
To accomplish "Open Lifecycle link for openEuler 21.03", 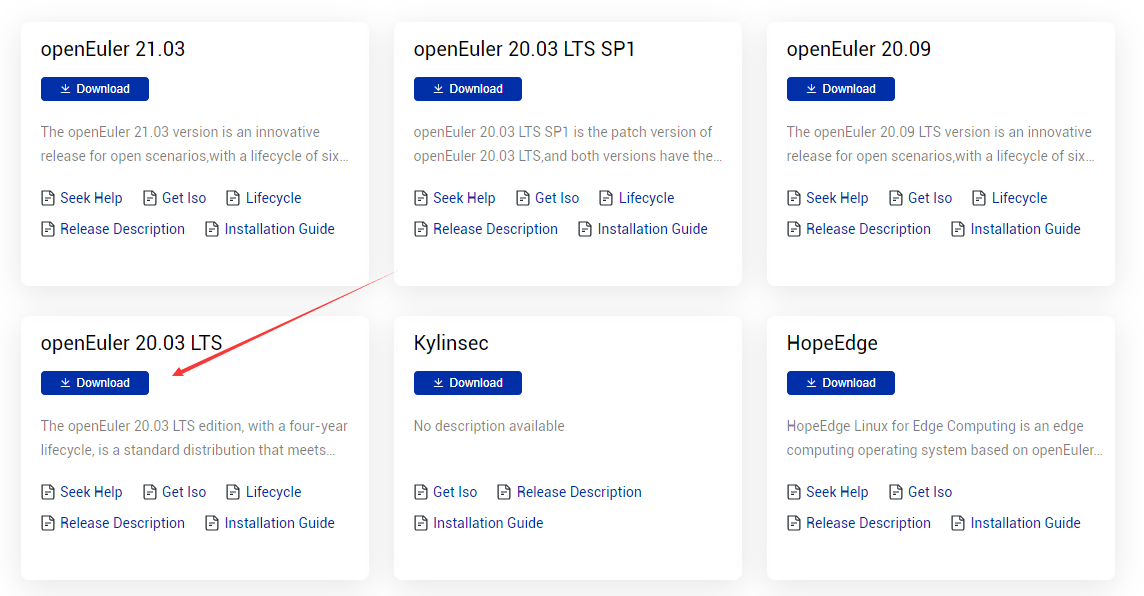I will (273, 198).
